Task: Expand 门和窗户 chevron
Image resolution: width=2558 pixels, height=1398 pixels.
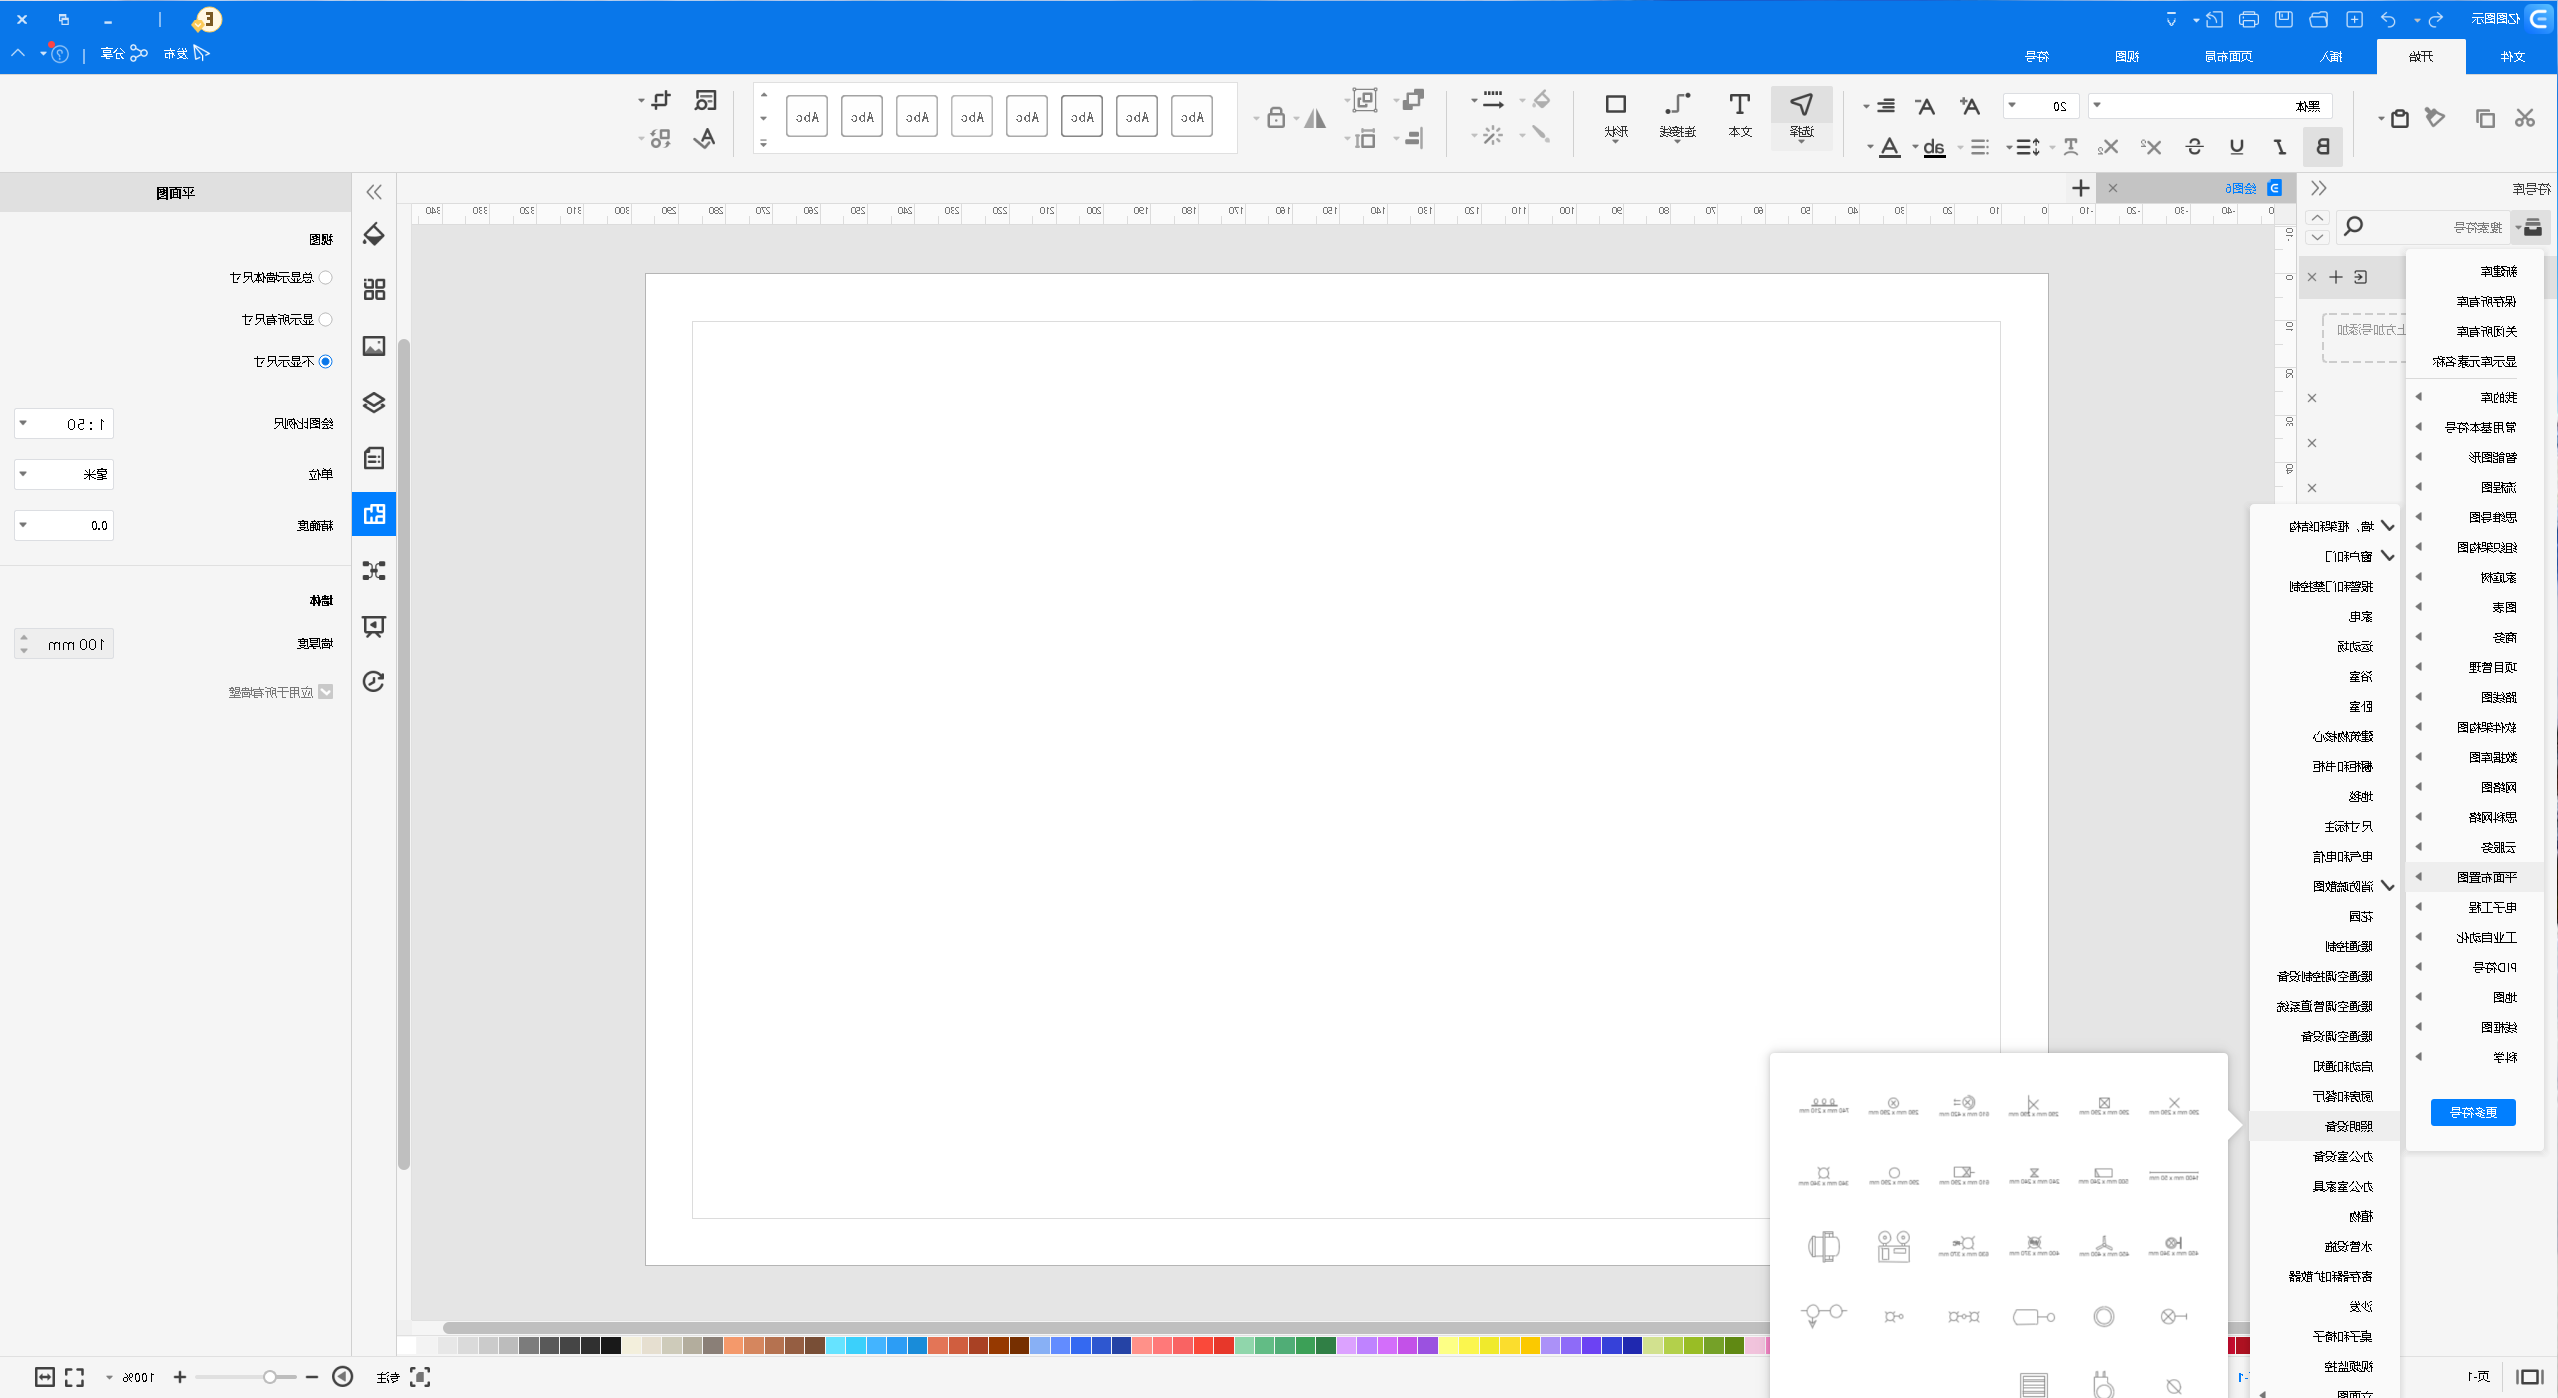Action: pos(2388,556)
